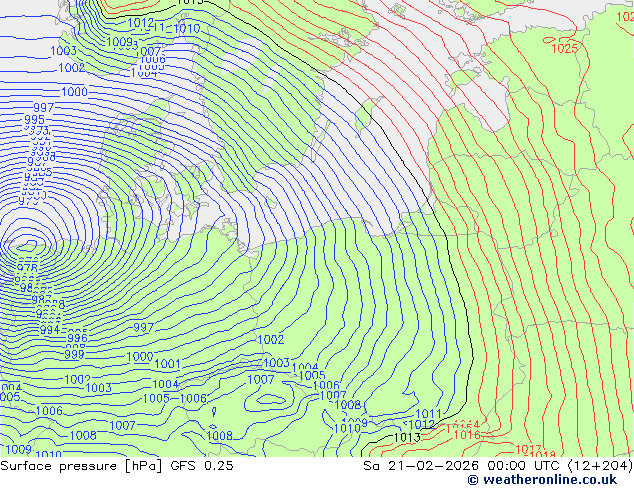
Task: Select the red 1016 isobar label
Action: (x=467, y=435)
